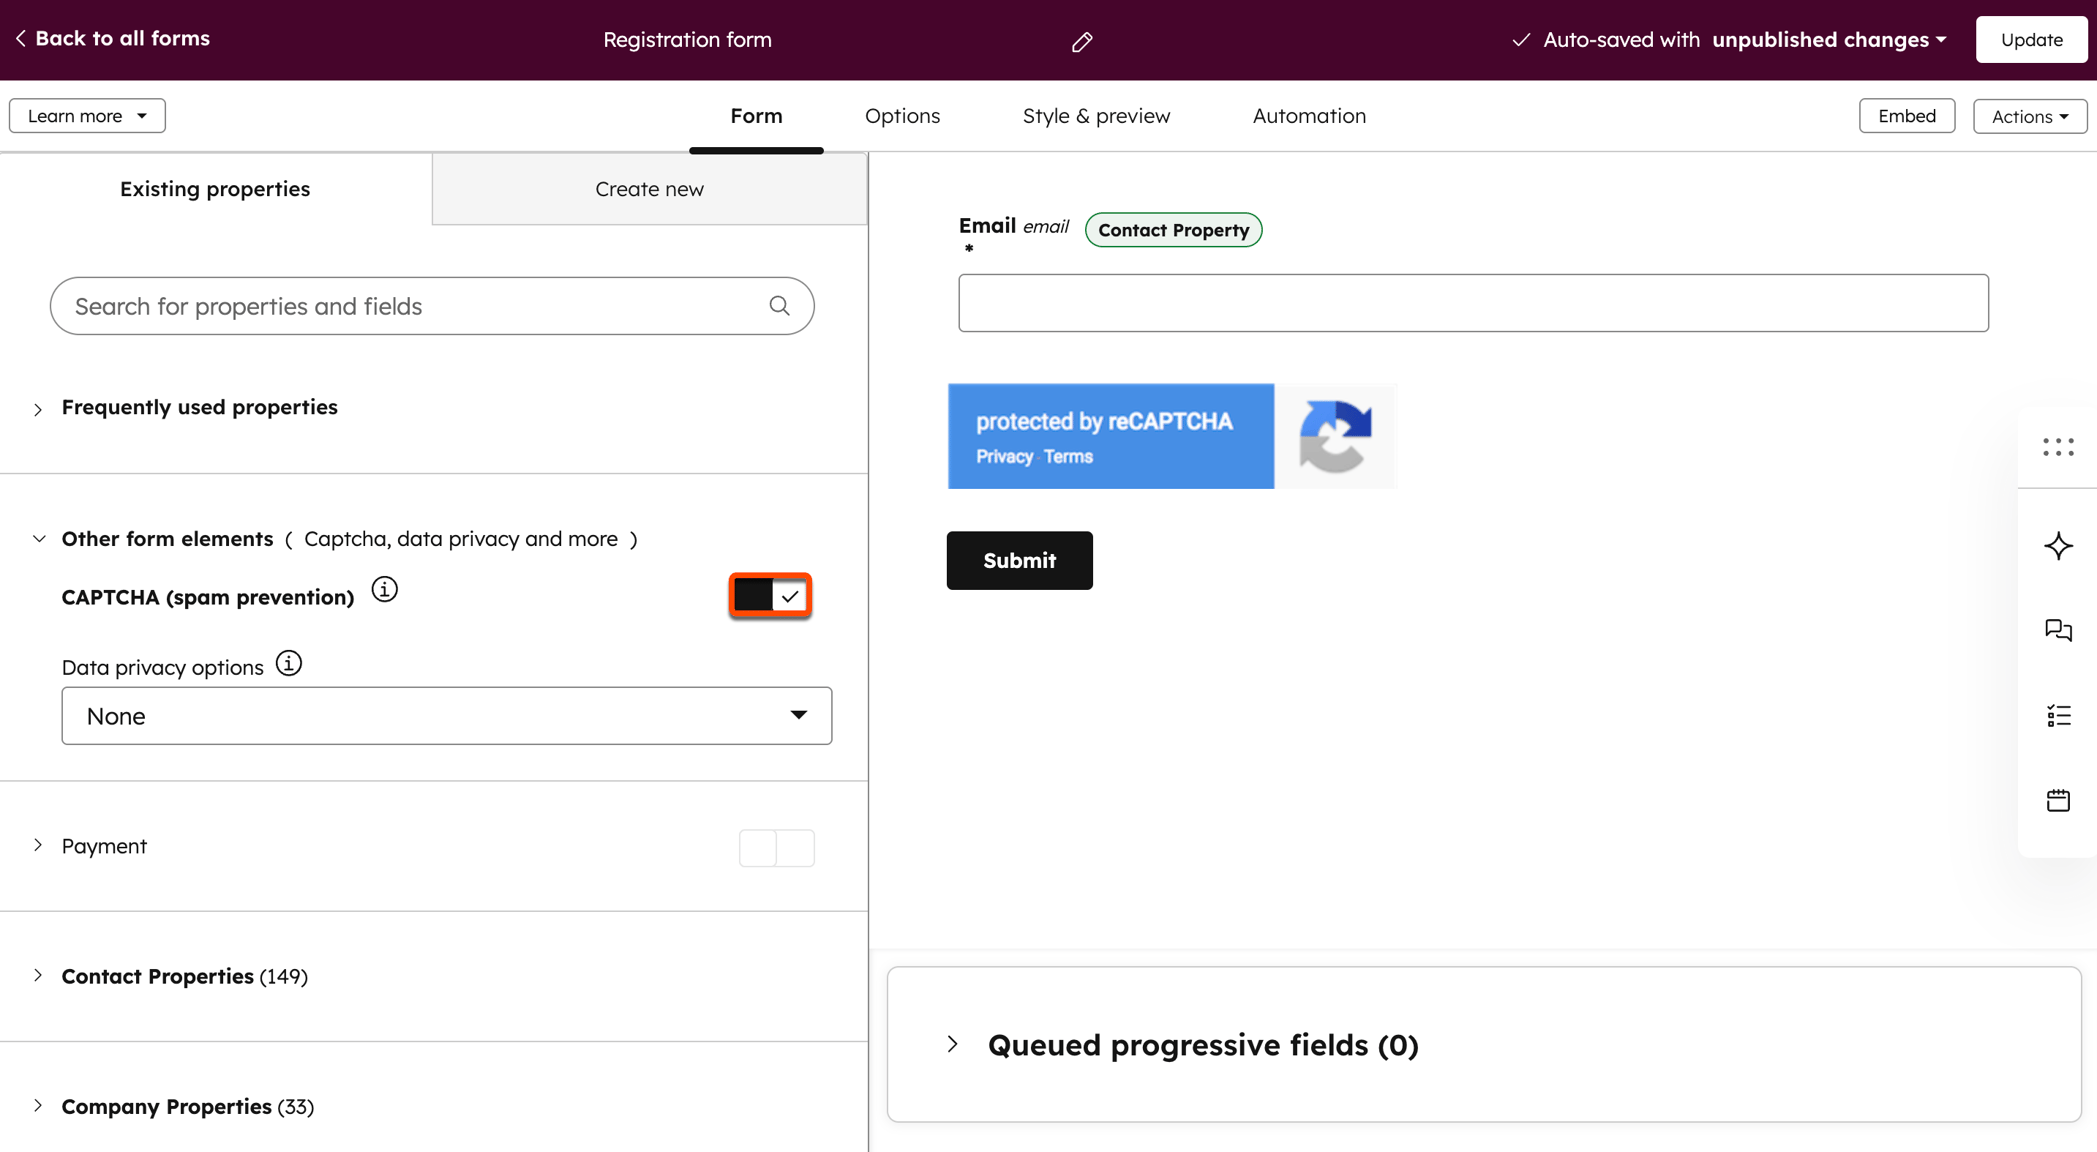
Task: Disable the CAPTCHA spam prevention toggle
Action: 769,595
